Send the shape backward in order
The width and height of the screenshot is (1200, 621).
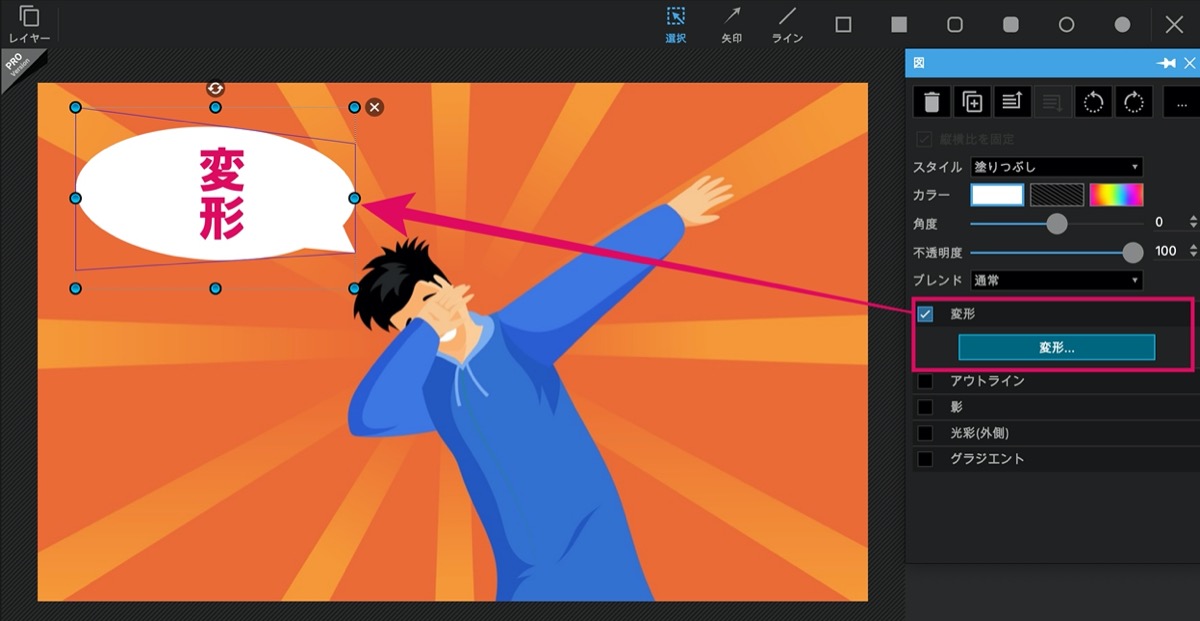point(1052,102)
